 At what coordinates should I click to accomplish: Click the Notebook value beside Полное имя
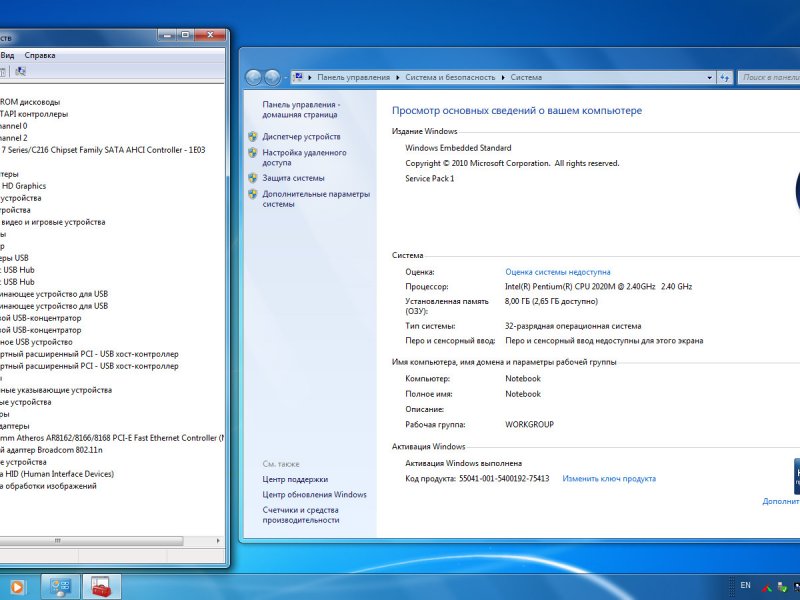(x=523, y=394)
